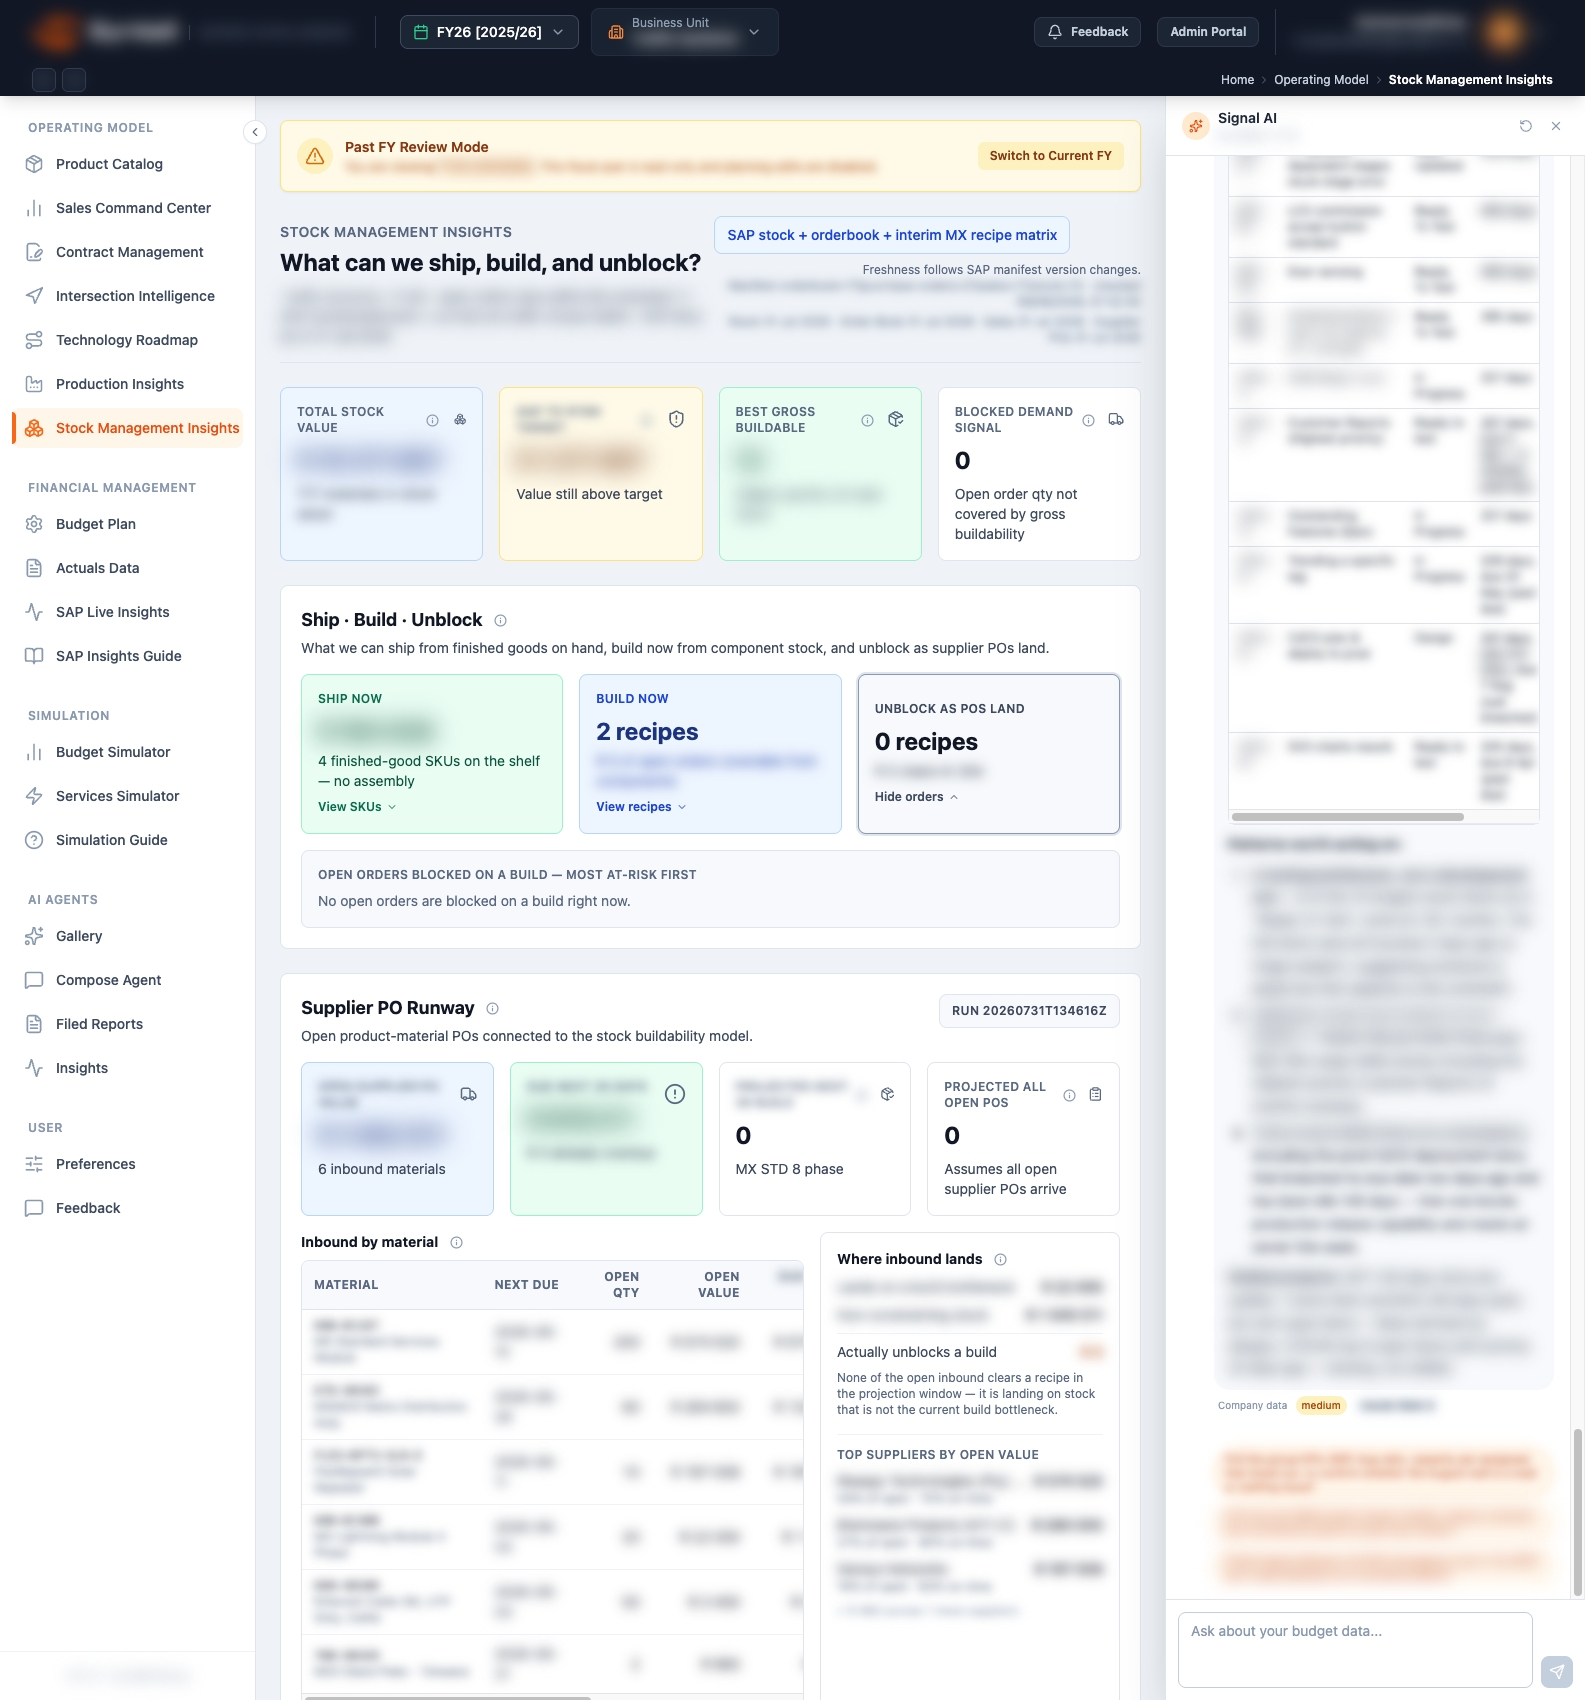Open Filed Reports page
This screenshot has height=1700, width=1585.
tap(99, 1024)
